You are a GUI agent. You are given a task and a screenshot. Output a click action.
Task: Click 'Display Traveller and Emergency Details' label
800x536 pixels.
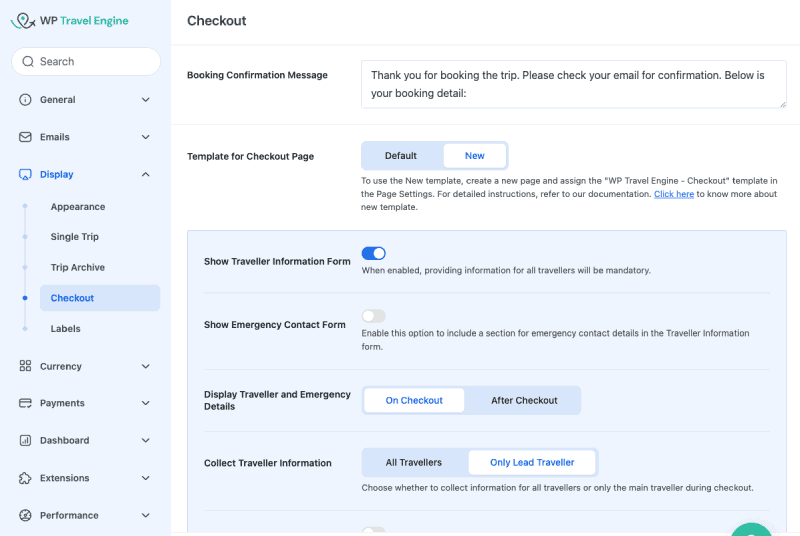(x=277, y=400)
